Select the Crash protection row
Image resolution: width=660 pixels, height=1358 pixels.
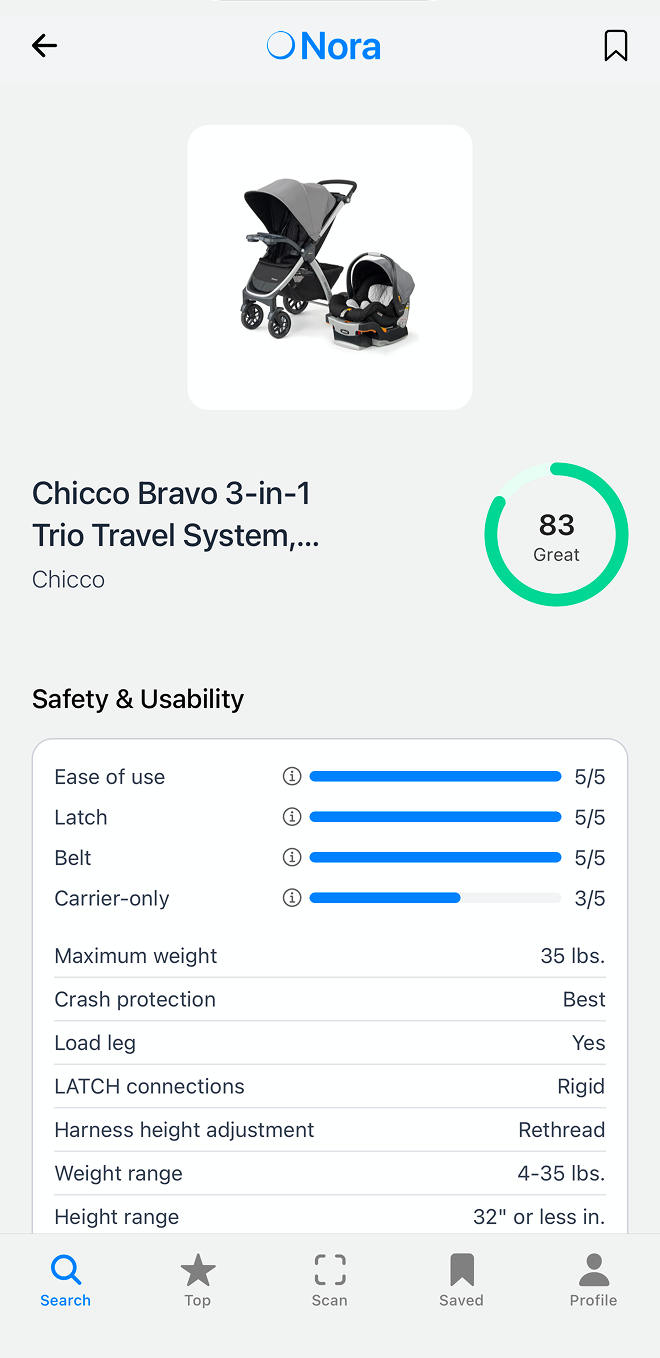click(x=330, y=999)
